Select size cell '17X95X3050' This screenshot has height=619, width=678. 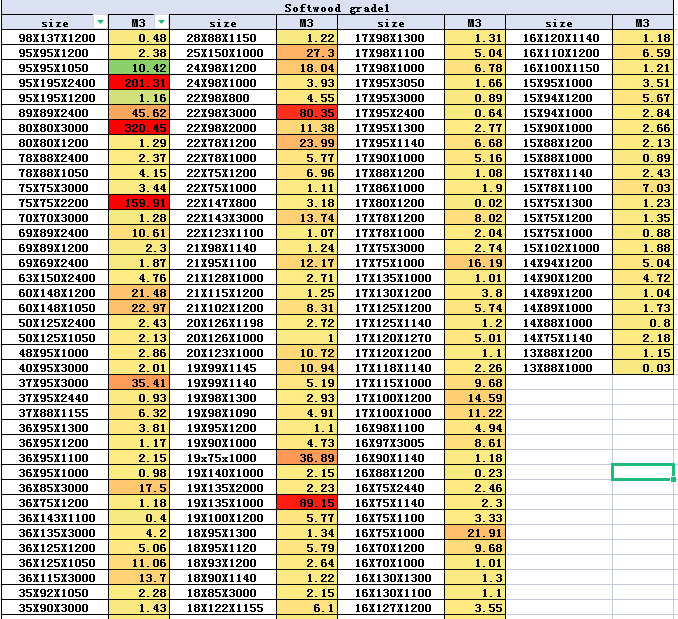tap(391, 83)
